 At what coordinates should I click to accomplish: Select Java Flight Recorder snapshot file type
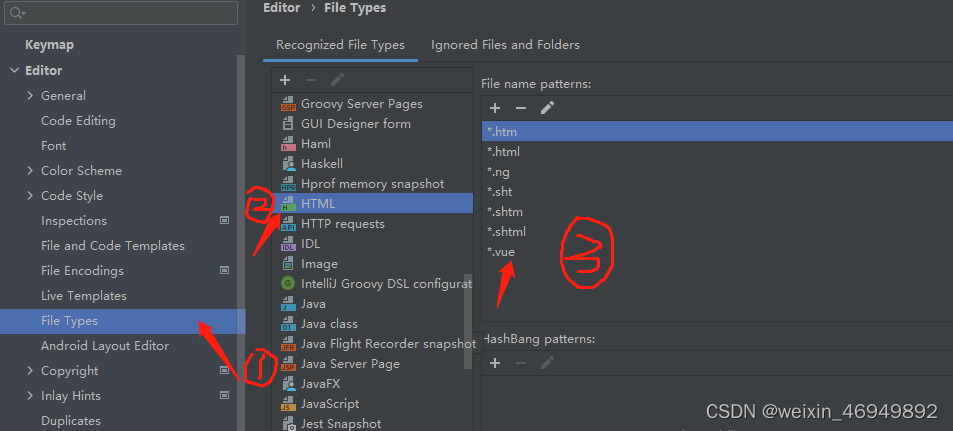[x=373, y=344]
